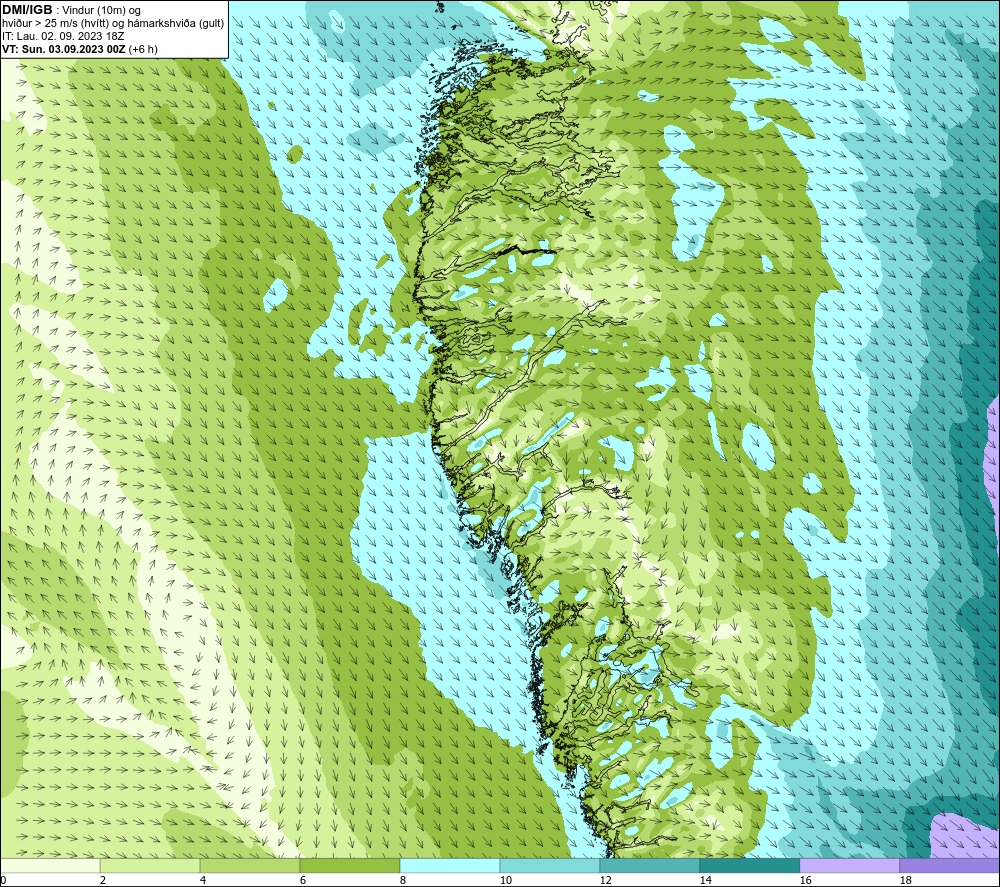Click the scale label '14'
Viewport: 1000px width, 887px height.
[705, 880]
